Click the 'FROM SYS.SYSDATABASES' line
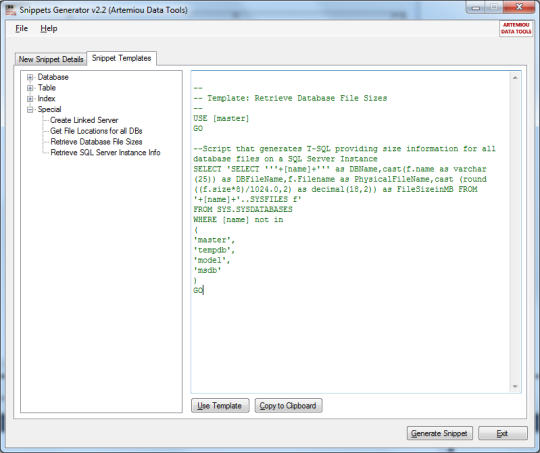 tap(243, 209)
